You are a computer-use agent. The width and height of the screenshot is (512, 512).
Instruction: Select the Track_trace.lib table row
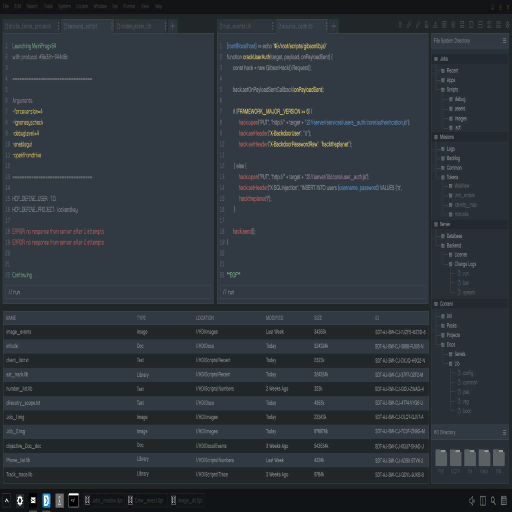pyautogui.click(x=216, y=474)
